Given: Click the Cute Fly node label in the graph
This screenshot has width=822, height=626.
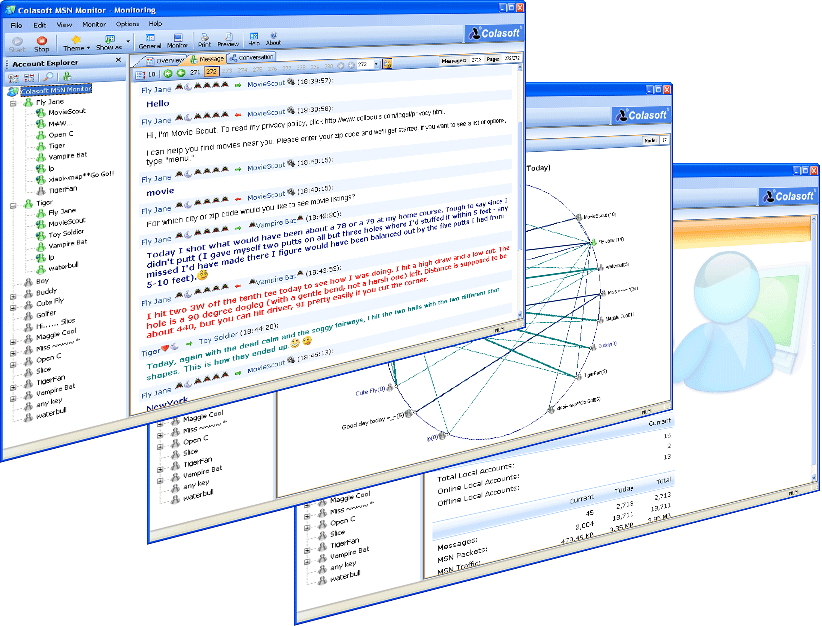Looking at the screenshot, I should point(370,391).
